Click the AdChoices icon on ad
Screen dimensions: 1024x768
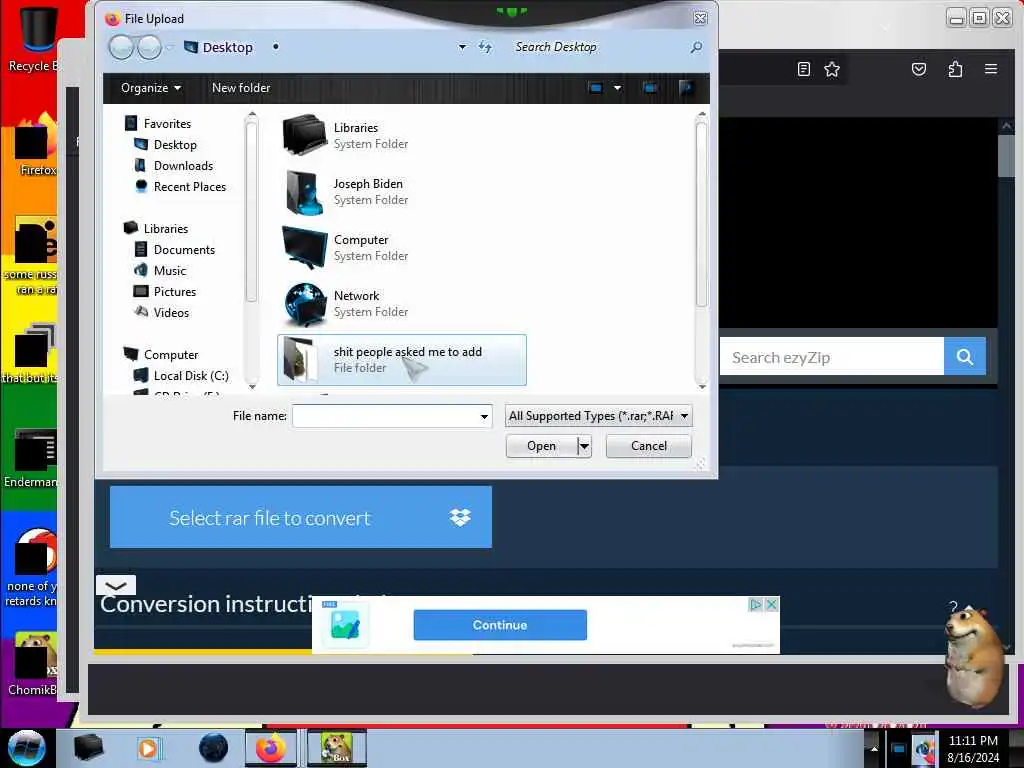pyautogui.click(x=755, y=605)
